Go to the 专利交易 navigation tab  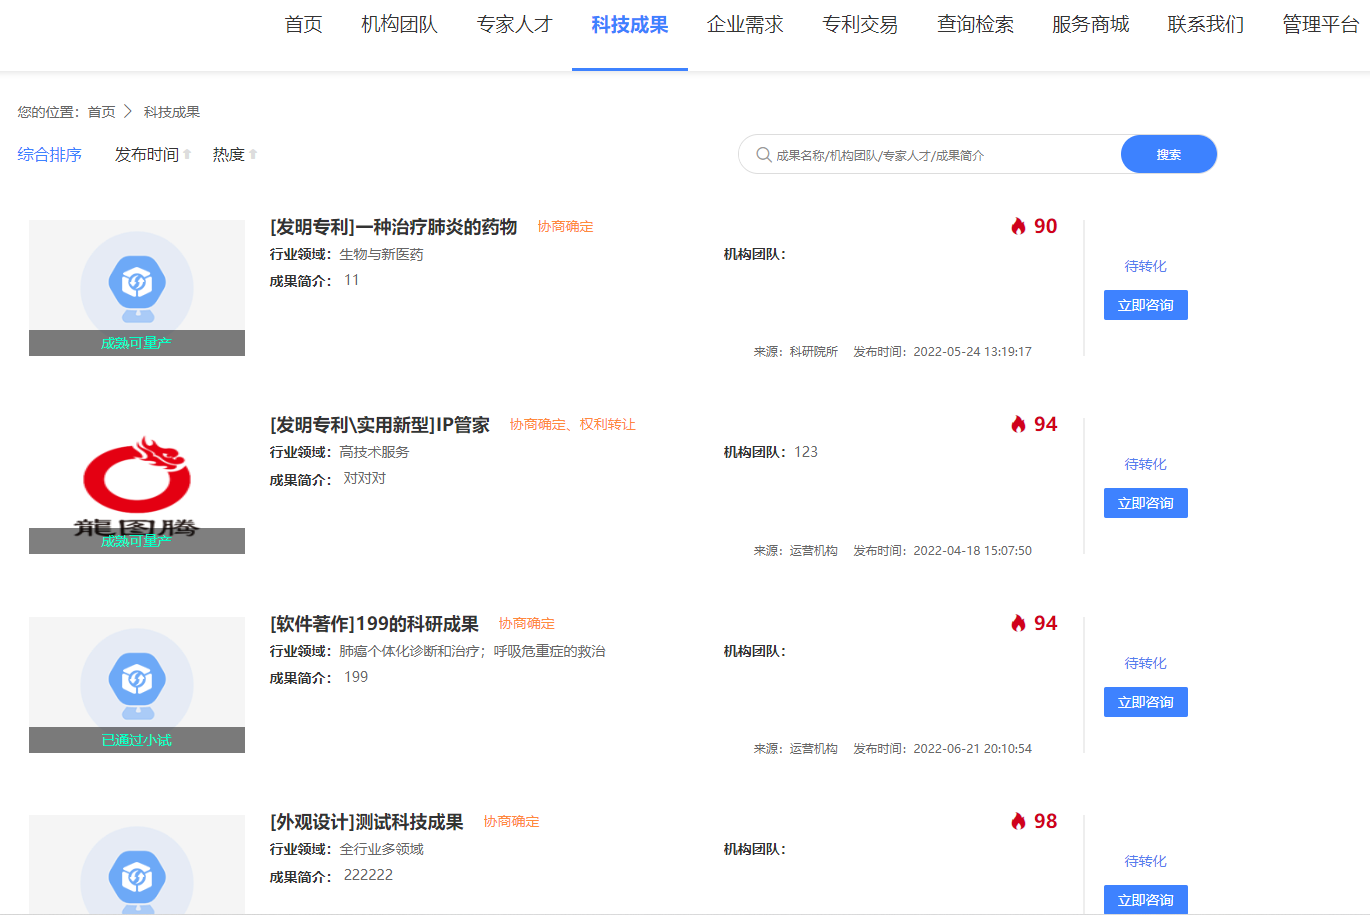(860, 25)
